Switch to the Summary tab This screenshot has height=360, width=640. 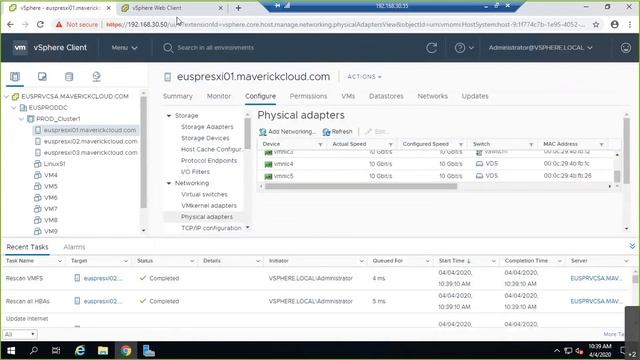(x=178, y=96)
